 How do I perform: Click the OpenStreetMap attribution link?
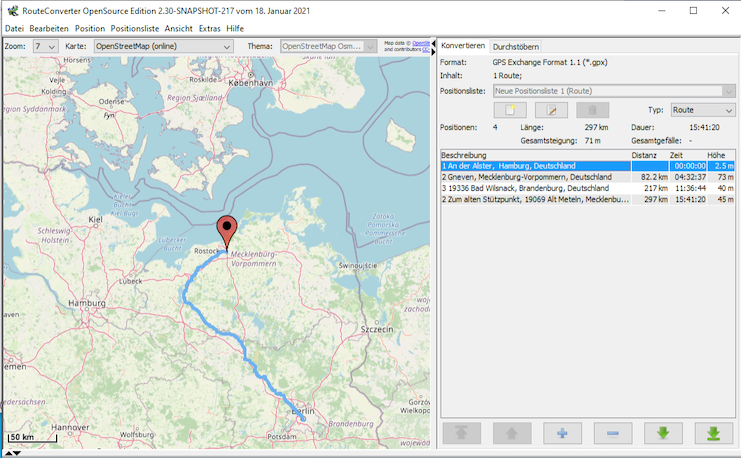420,43
